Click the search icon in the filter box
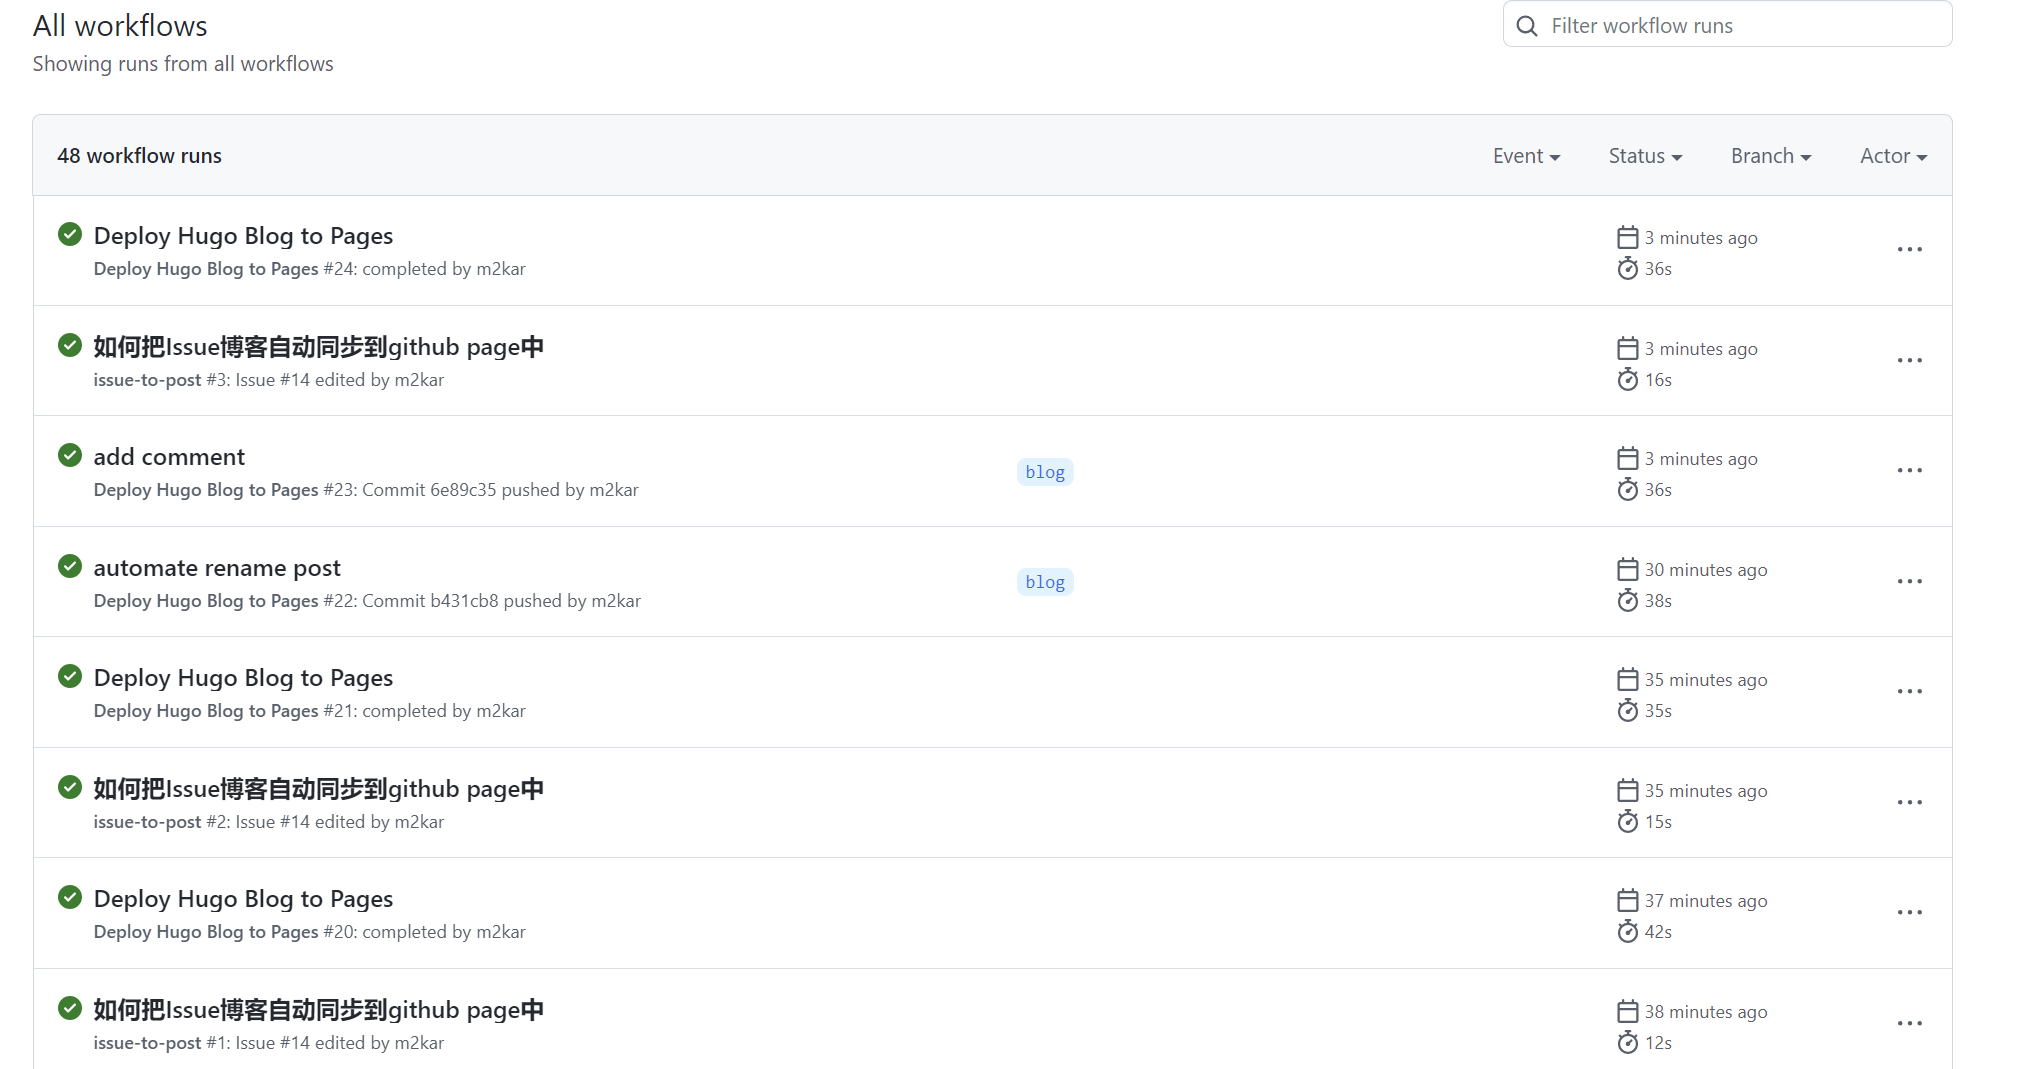Viewport: 2017px width, 1069px height. coord(1527,26)
